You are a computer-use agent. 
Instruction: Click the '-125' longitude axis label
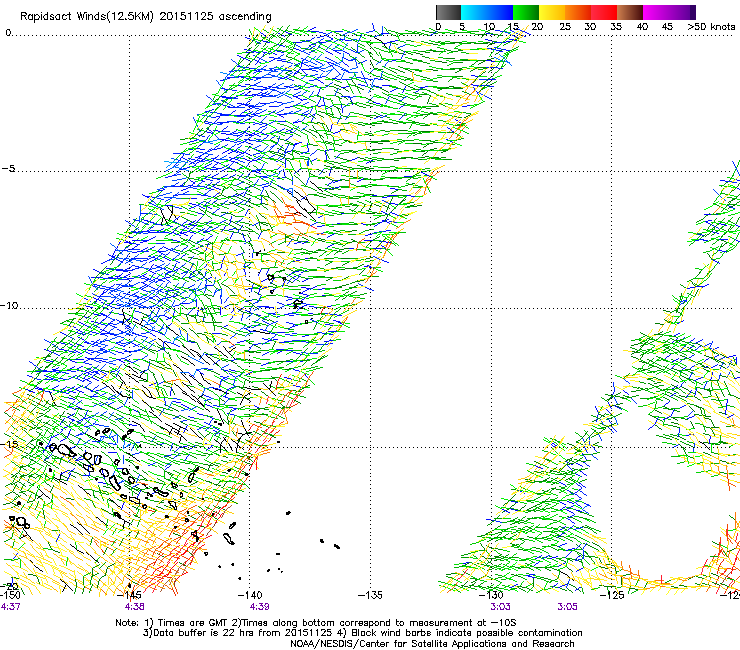pos(612,595)
